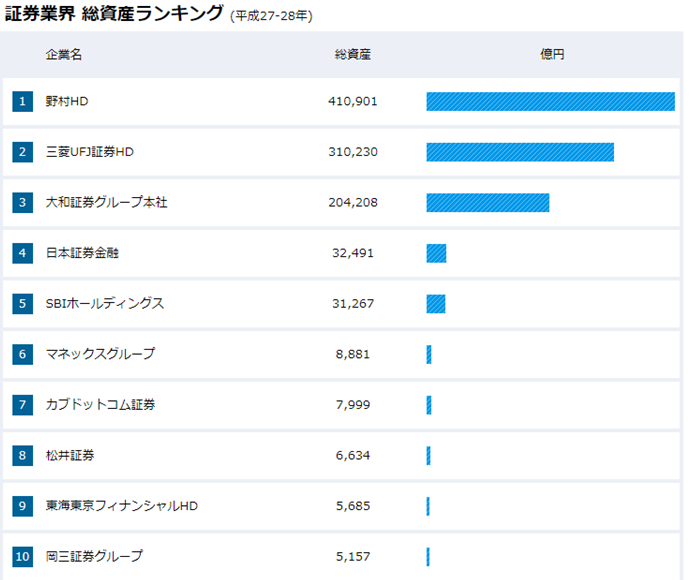Screen dimensions: 695x580
Task: Click the 億円 unit column header
Action: click(552, 54)
